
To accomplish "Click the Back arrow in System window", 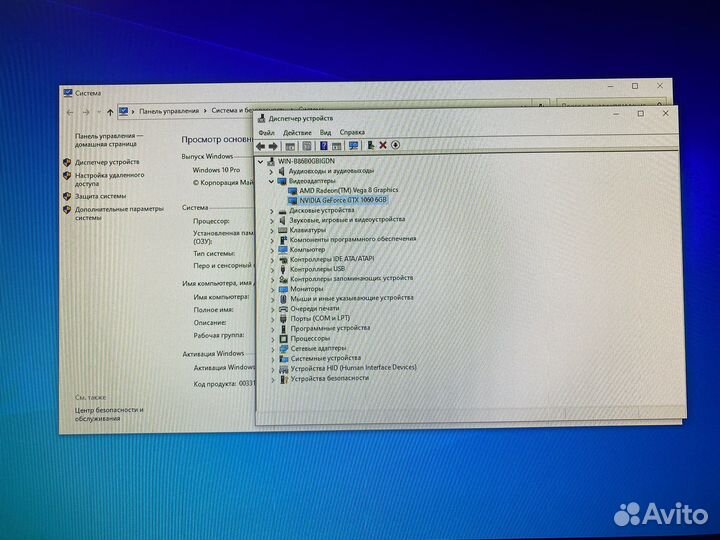I will (x=70, y=112).
